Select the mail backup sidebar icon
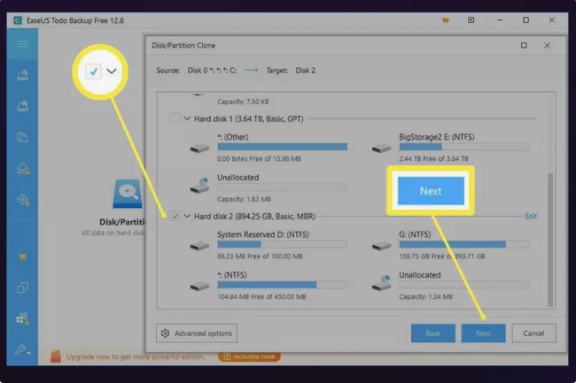 [23, 169]
